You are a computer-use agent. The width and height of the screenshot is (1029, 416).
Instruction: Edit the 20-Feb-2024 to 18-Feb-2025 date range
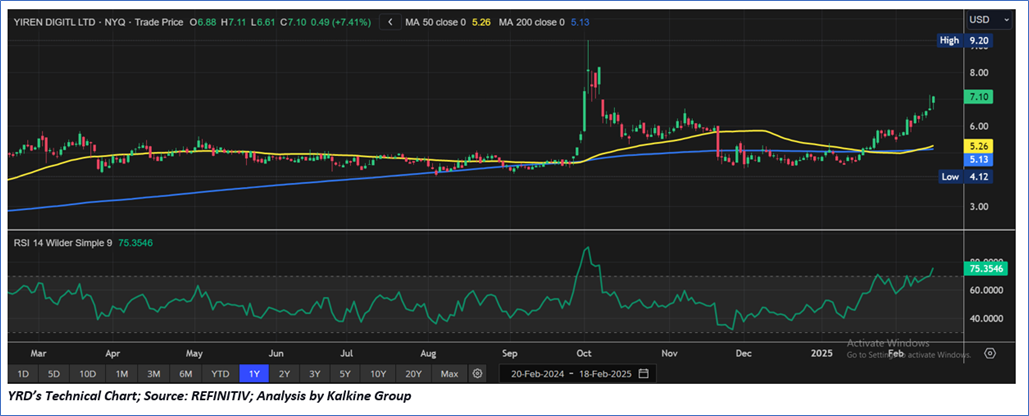click(x=569, y=373)
